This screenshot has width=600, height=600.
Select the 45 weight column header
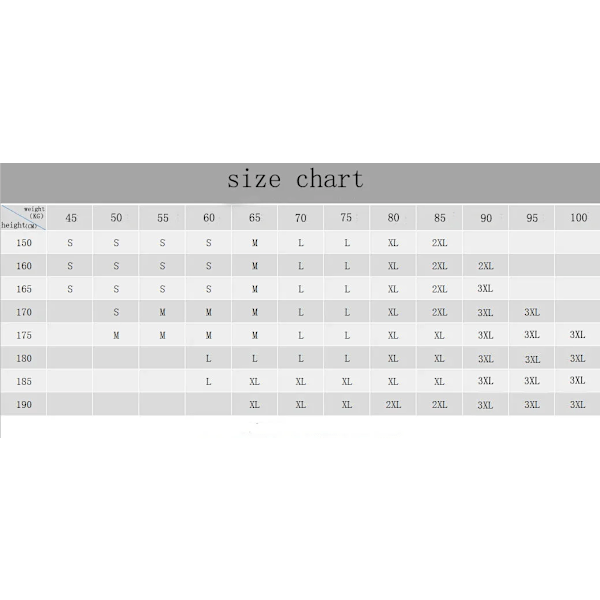[x=70, y=217]
